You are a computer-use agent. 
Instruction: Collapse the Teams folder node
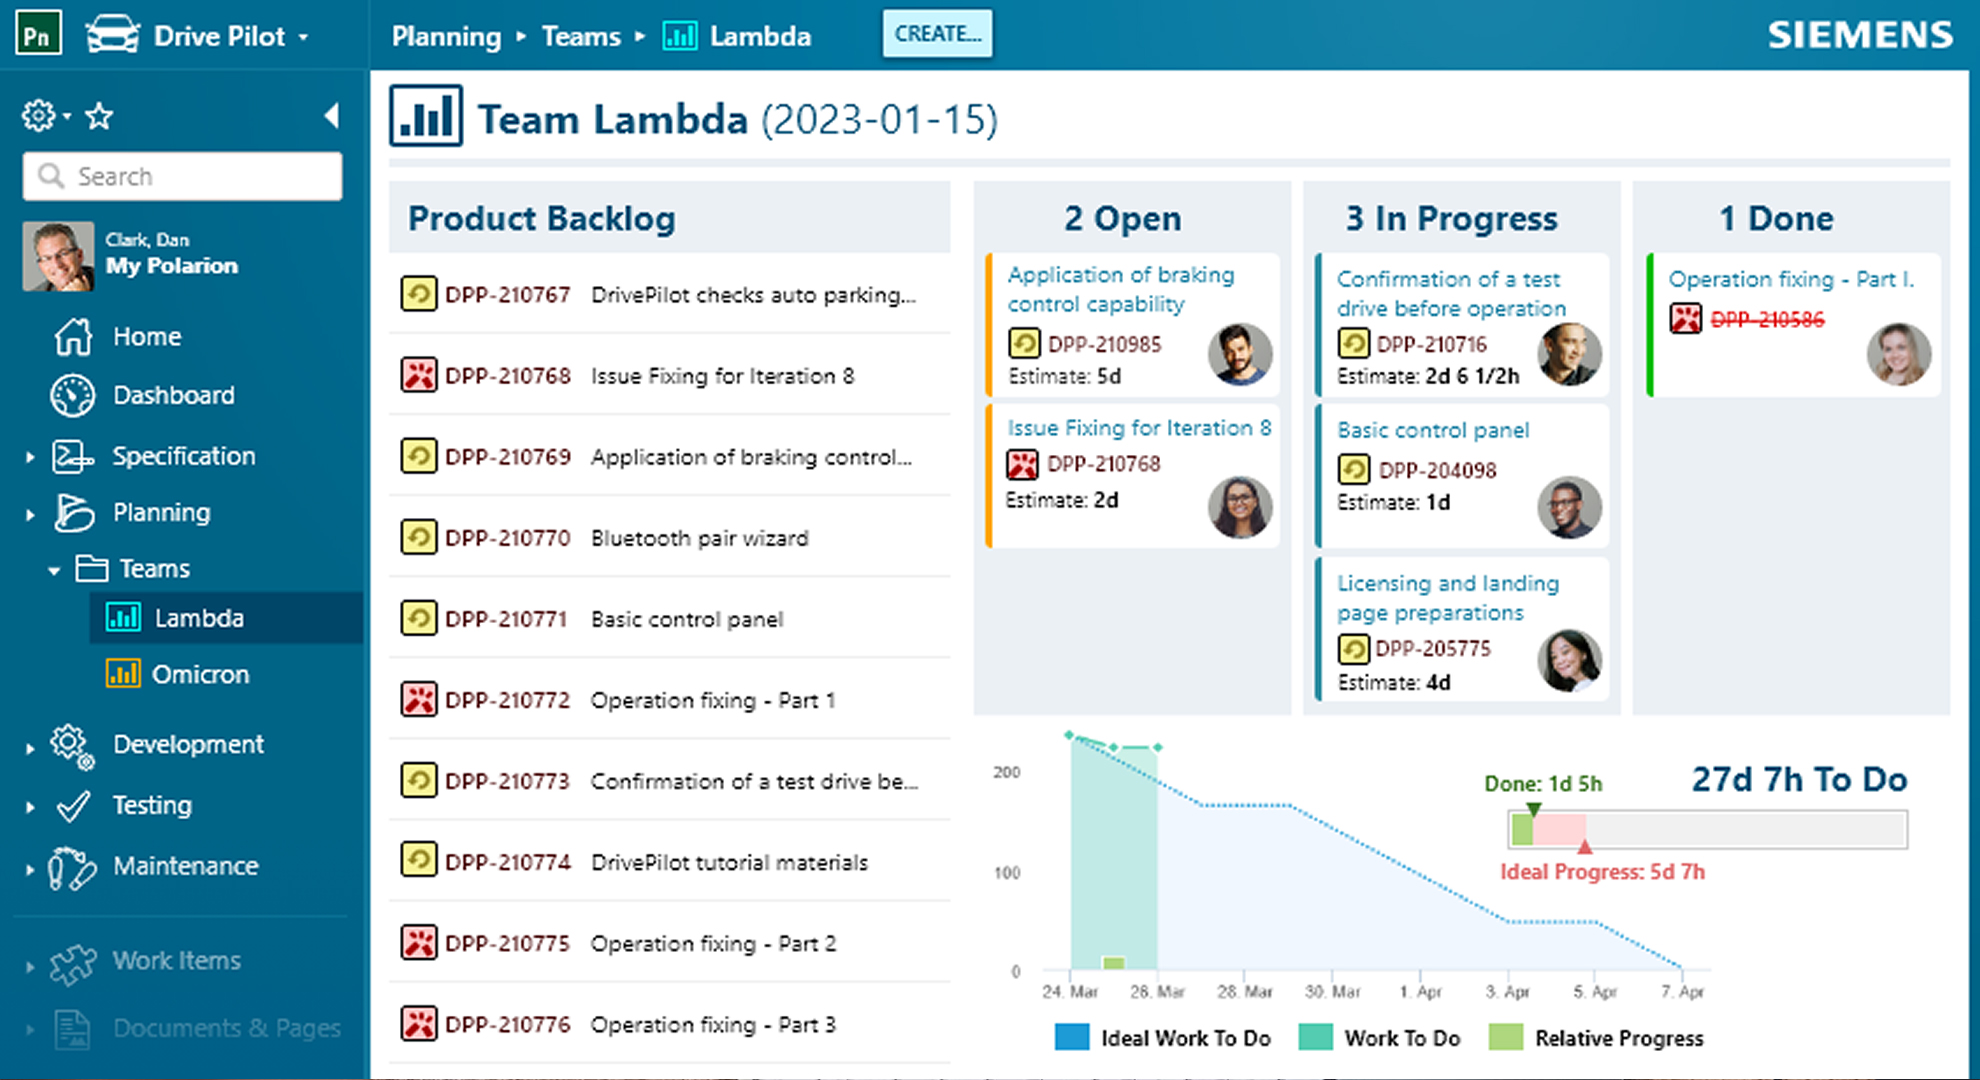click(54, 570)
